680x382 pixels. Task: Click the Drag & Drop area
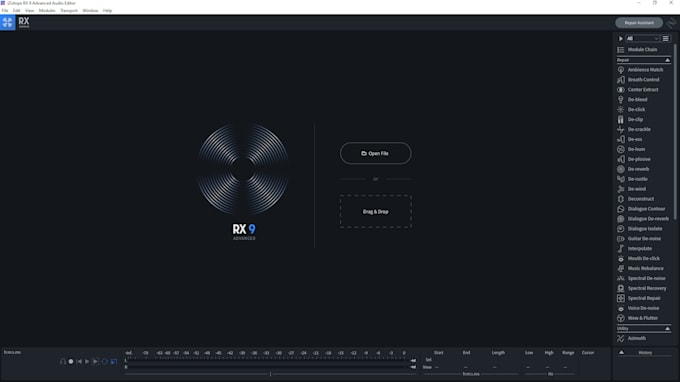[376, 212]
